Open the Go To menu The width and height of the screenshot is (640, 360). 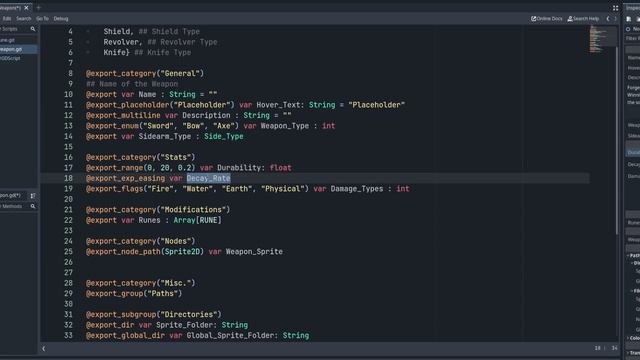tap(42, 19)
